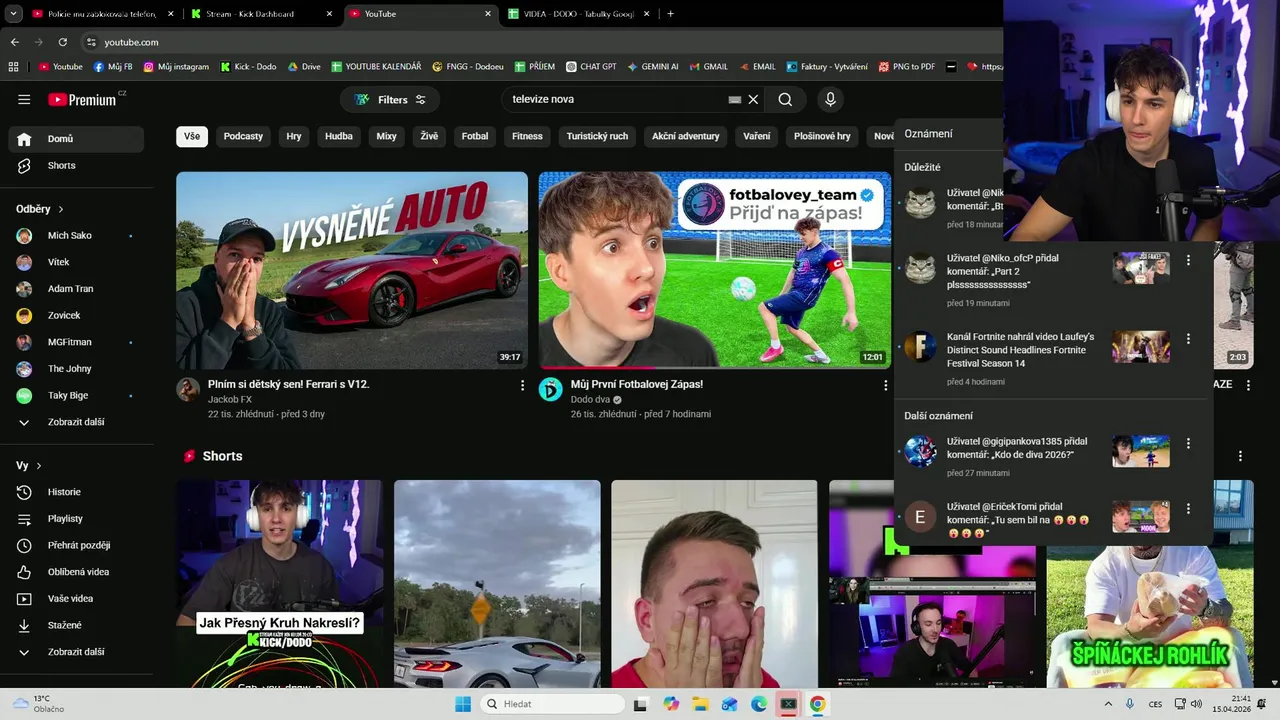Show hidden system tray icons chevron

click(1108, 704)
